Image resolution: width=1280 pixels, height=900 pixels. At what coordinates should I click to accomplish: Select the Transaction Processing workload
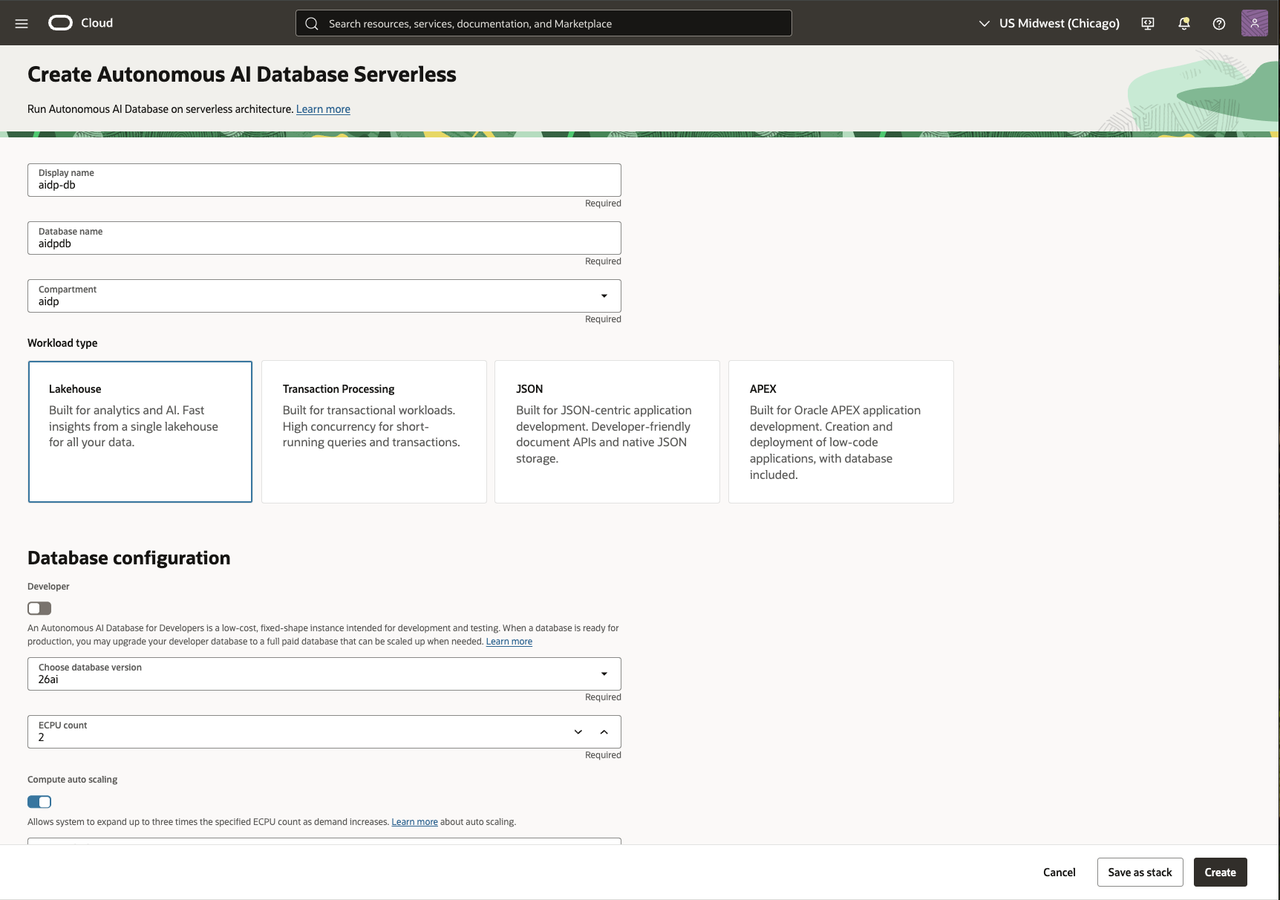374,432
